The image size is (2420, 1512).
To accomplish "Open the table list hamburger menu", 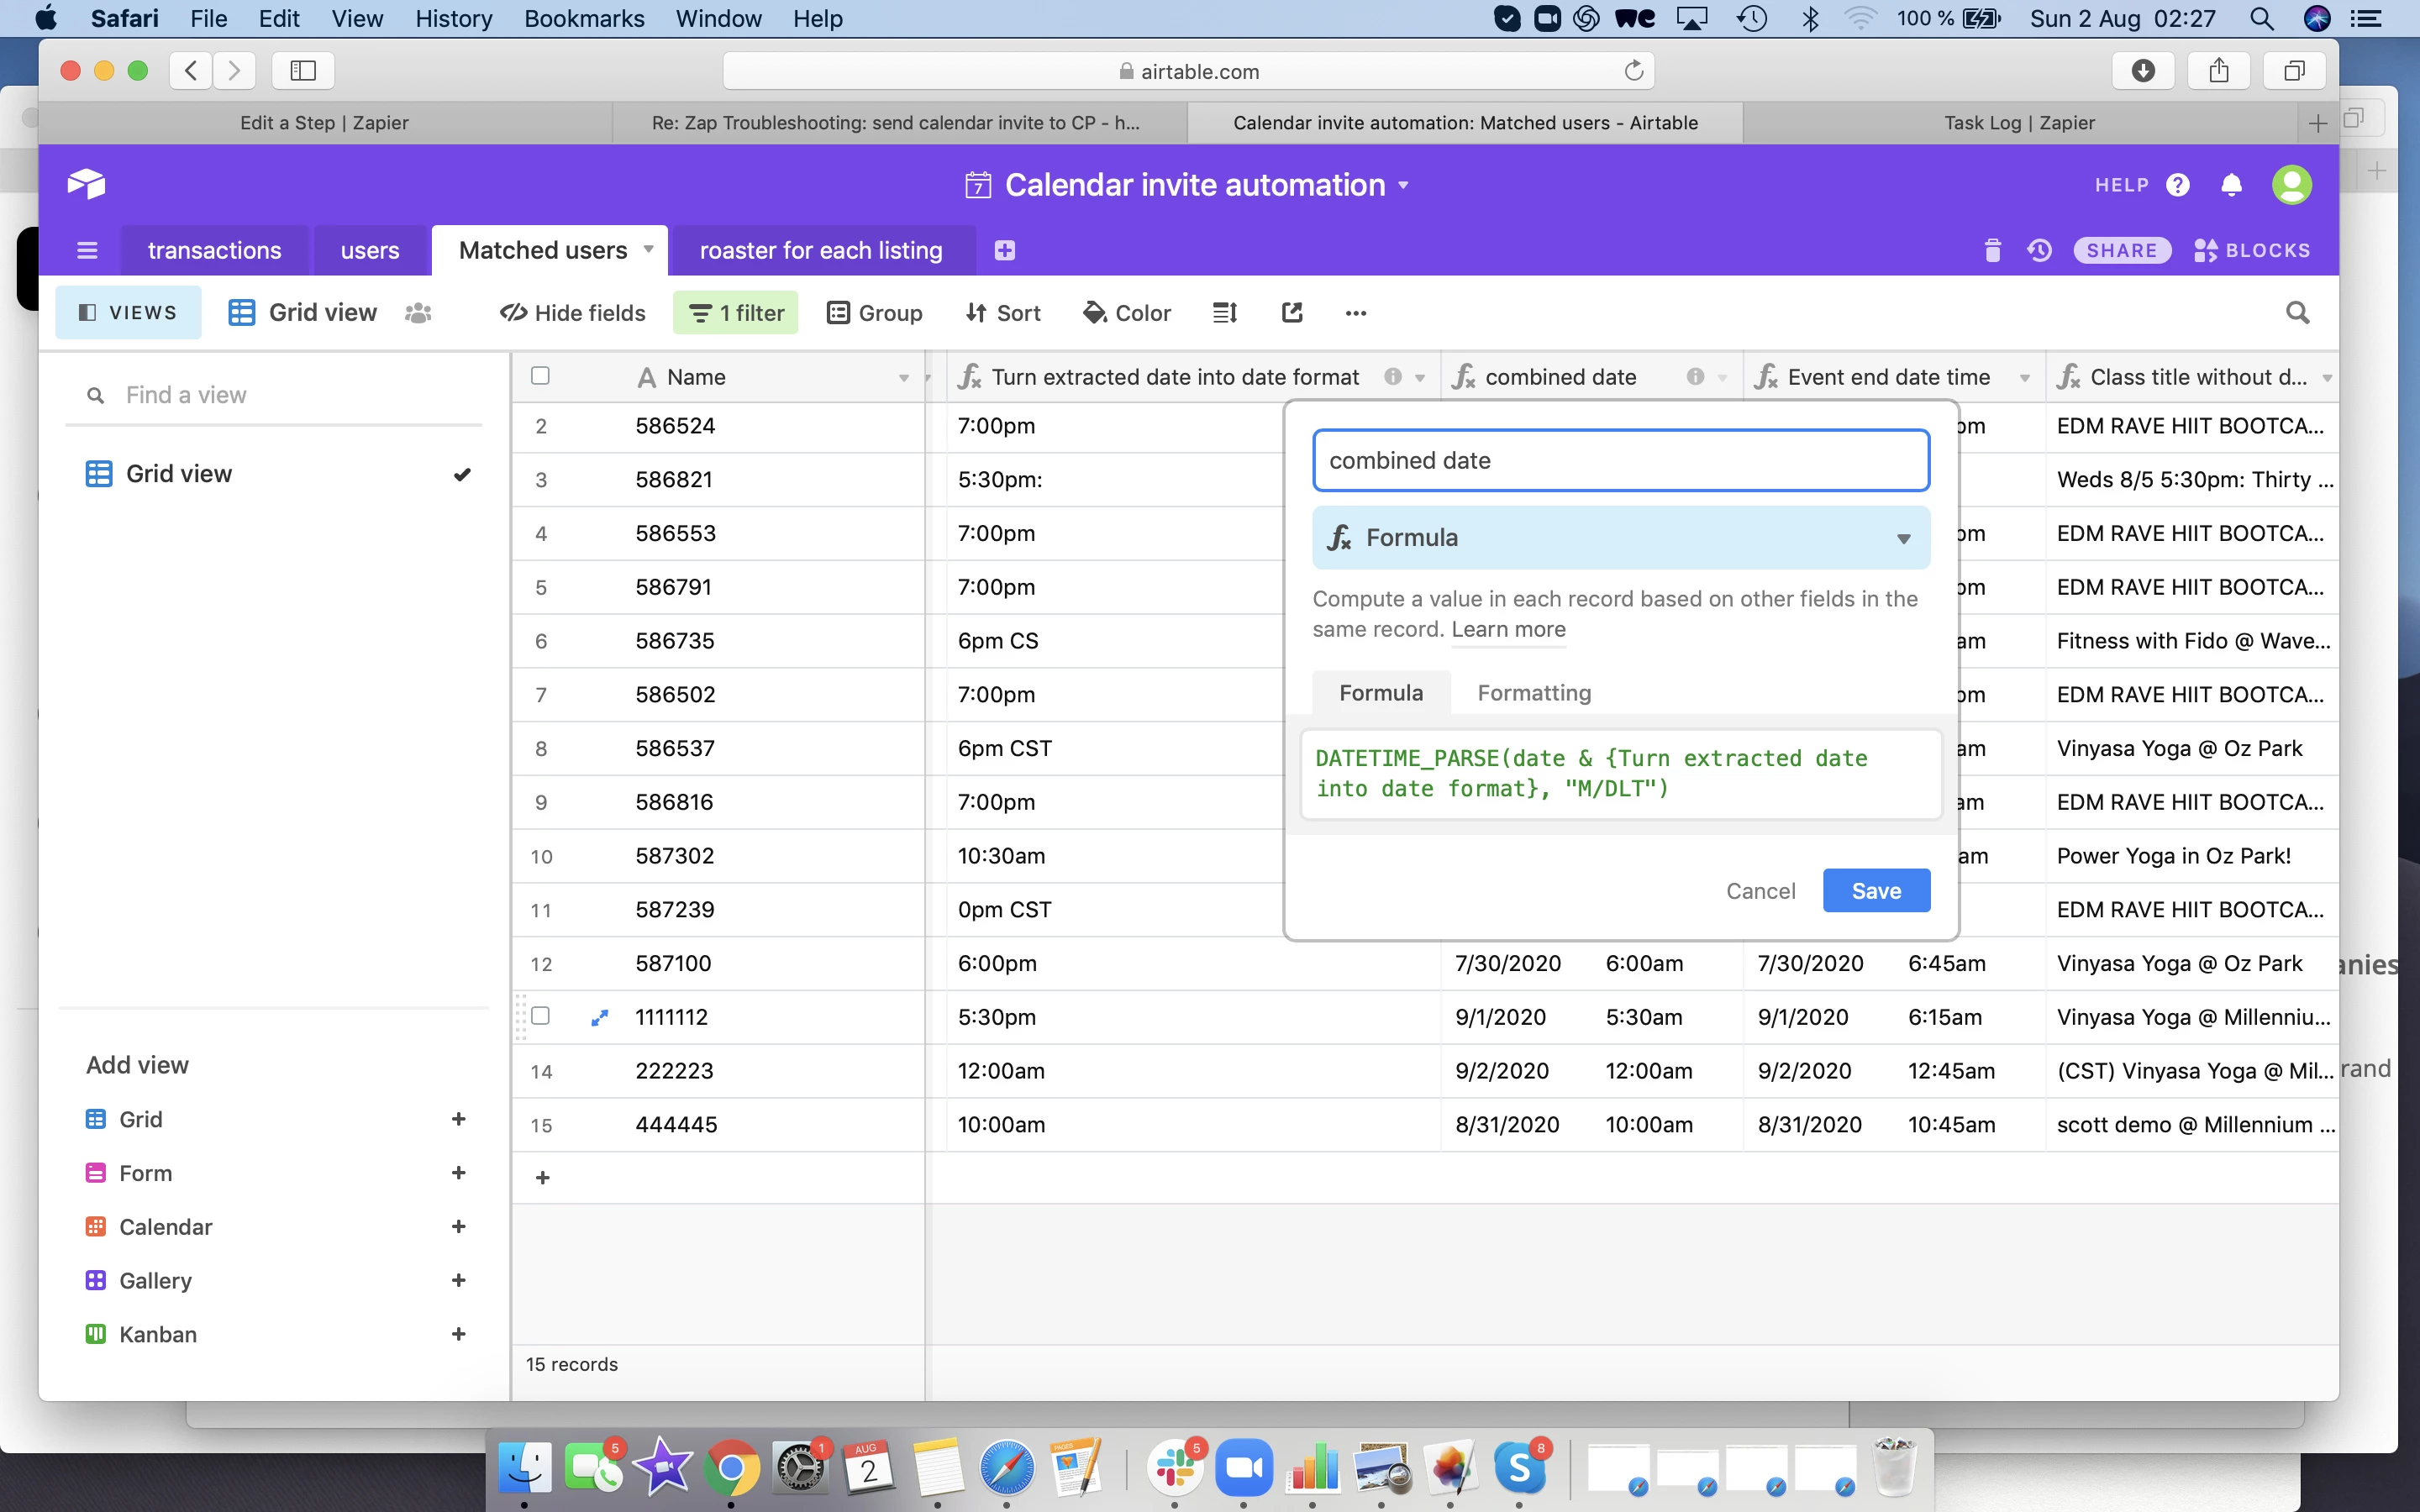I will [87, 250].
